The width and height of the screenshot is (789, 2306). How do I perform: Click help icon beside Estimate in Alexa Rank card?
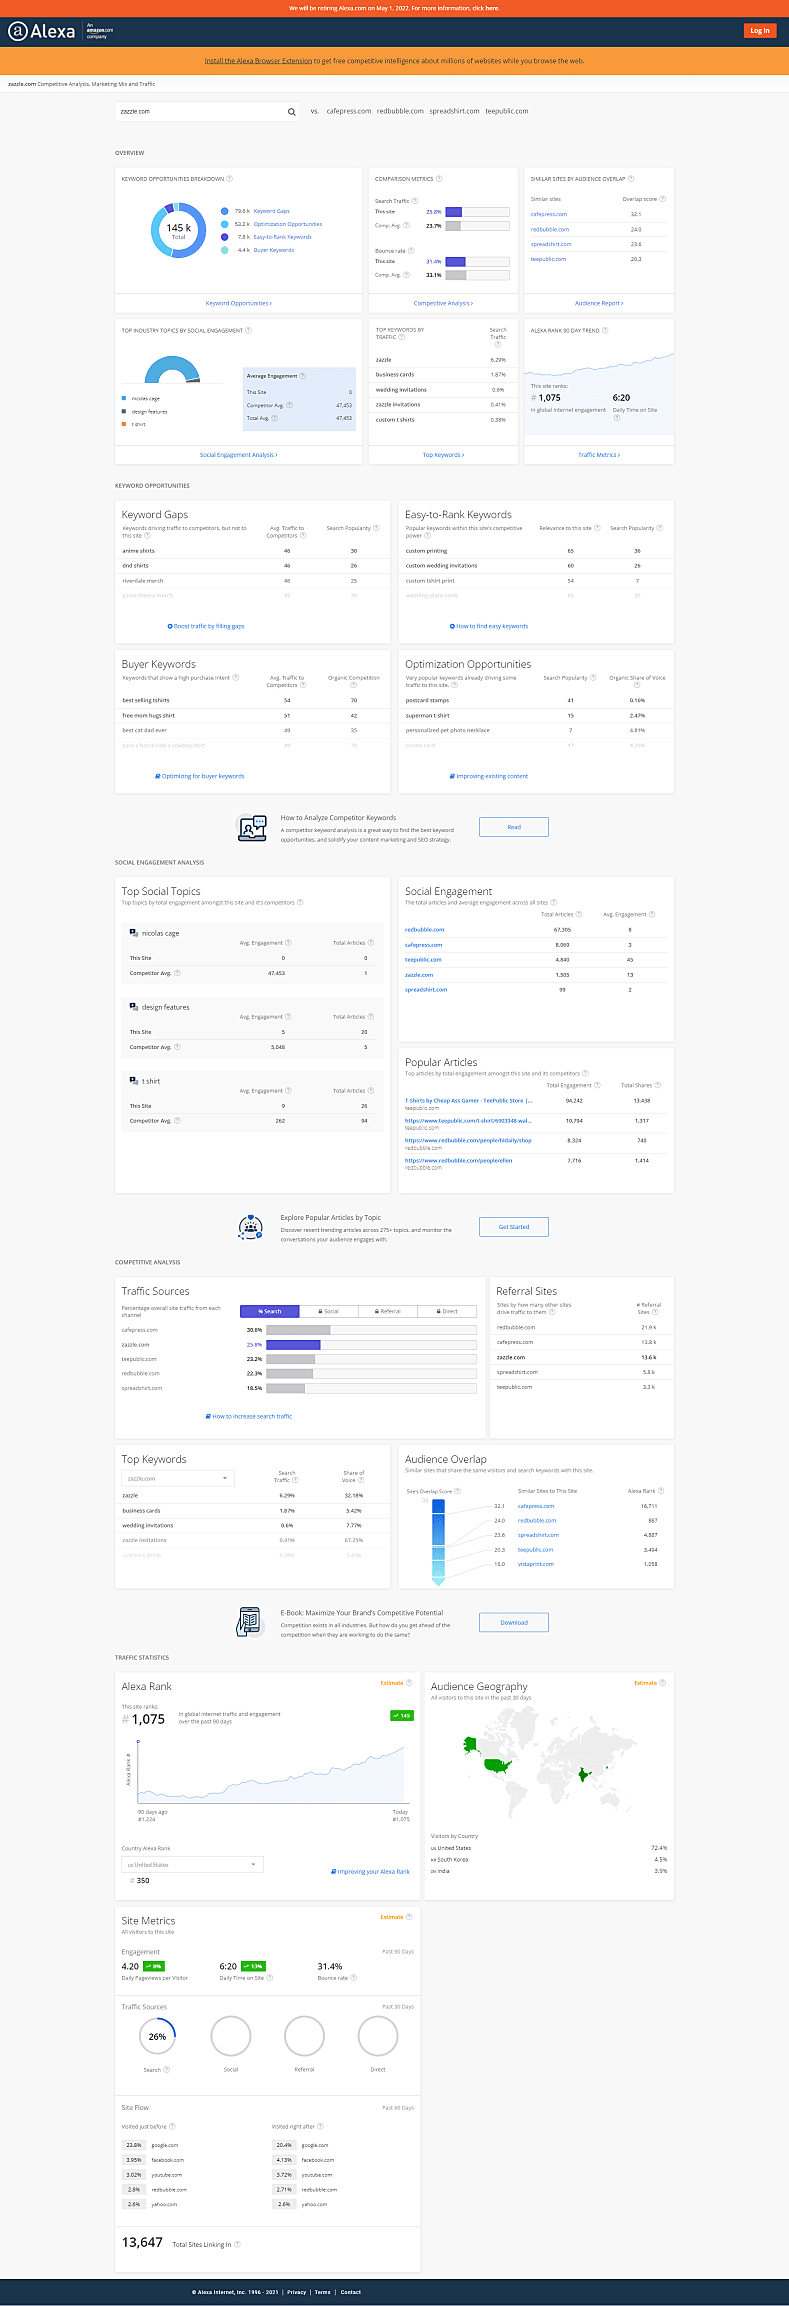[410, 1683]
